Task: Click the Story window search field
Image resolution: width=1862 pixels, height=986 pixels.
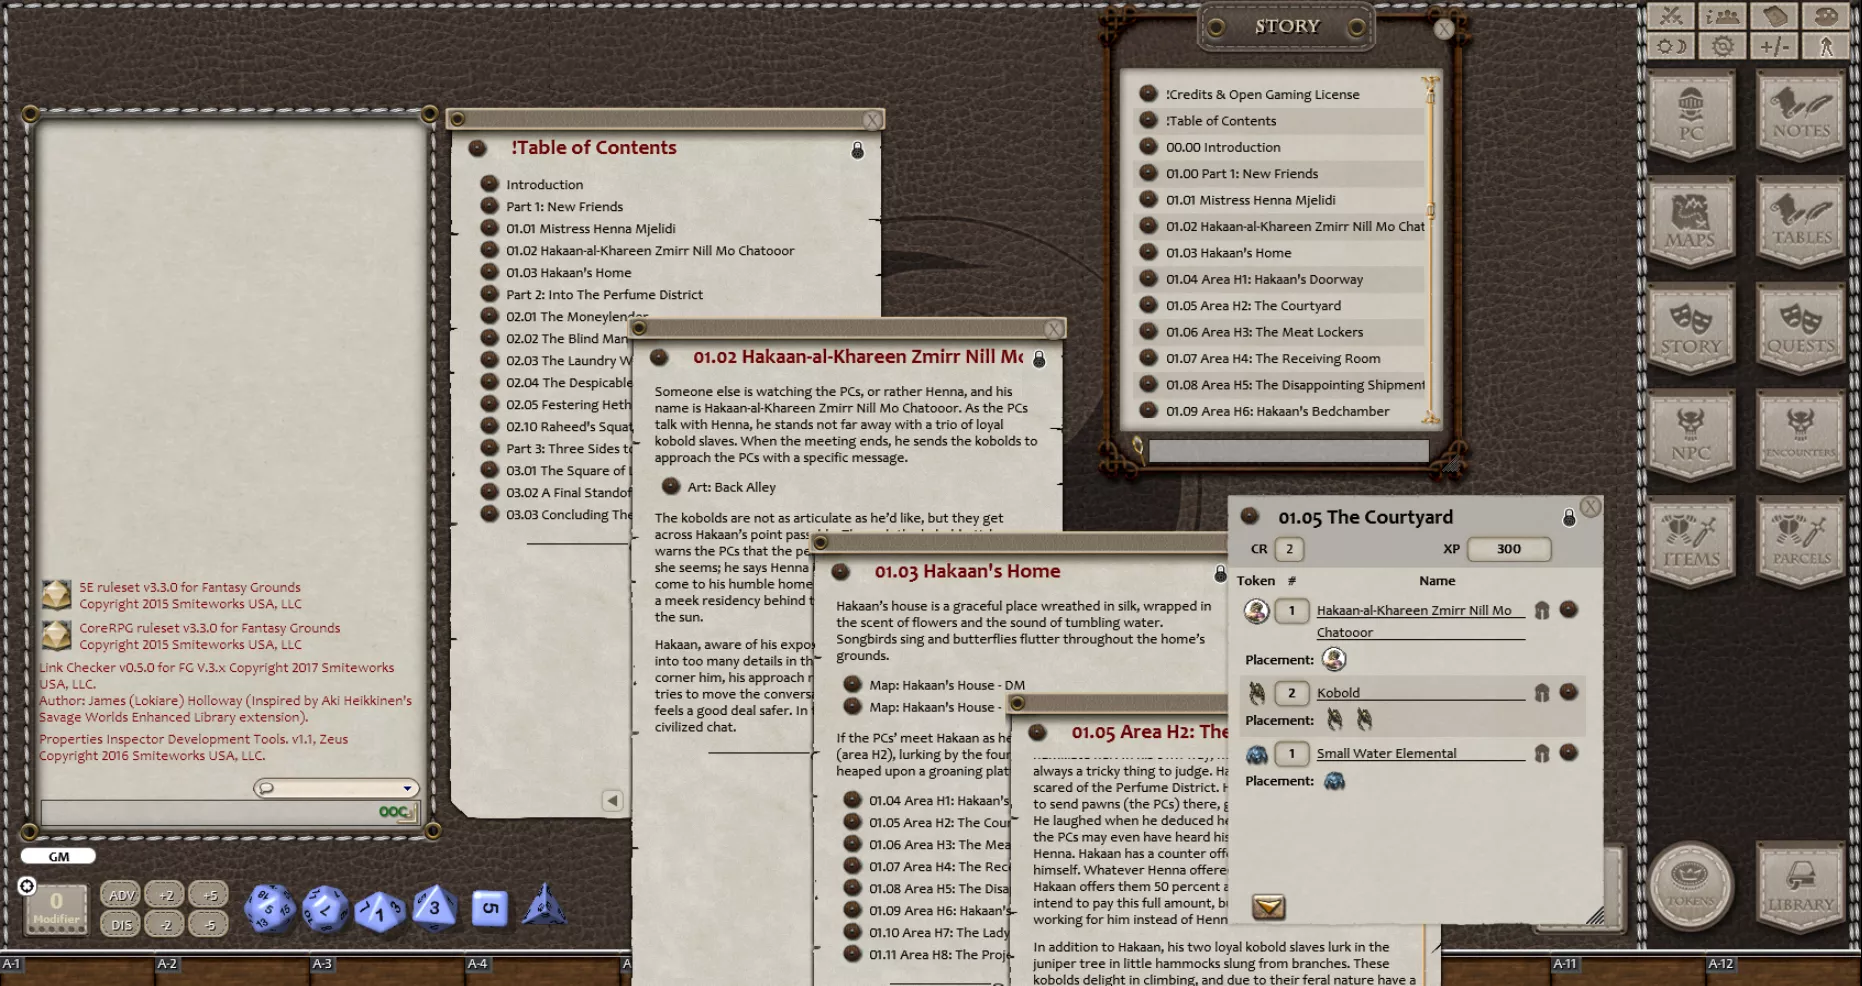Action: [1288, 451]
